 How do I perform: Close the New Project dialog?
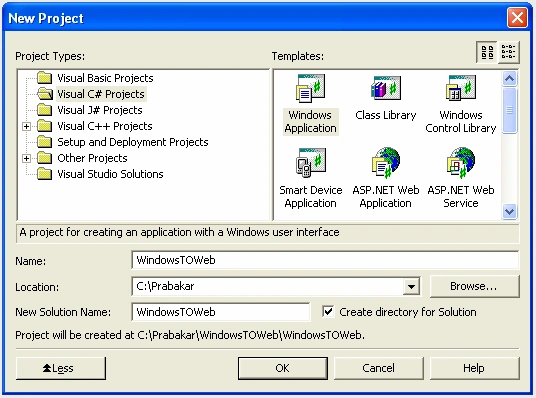[517, 17]
